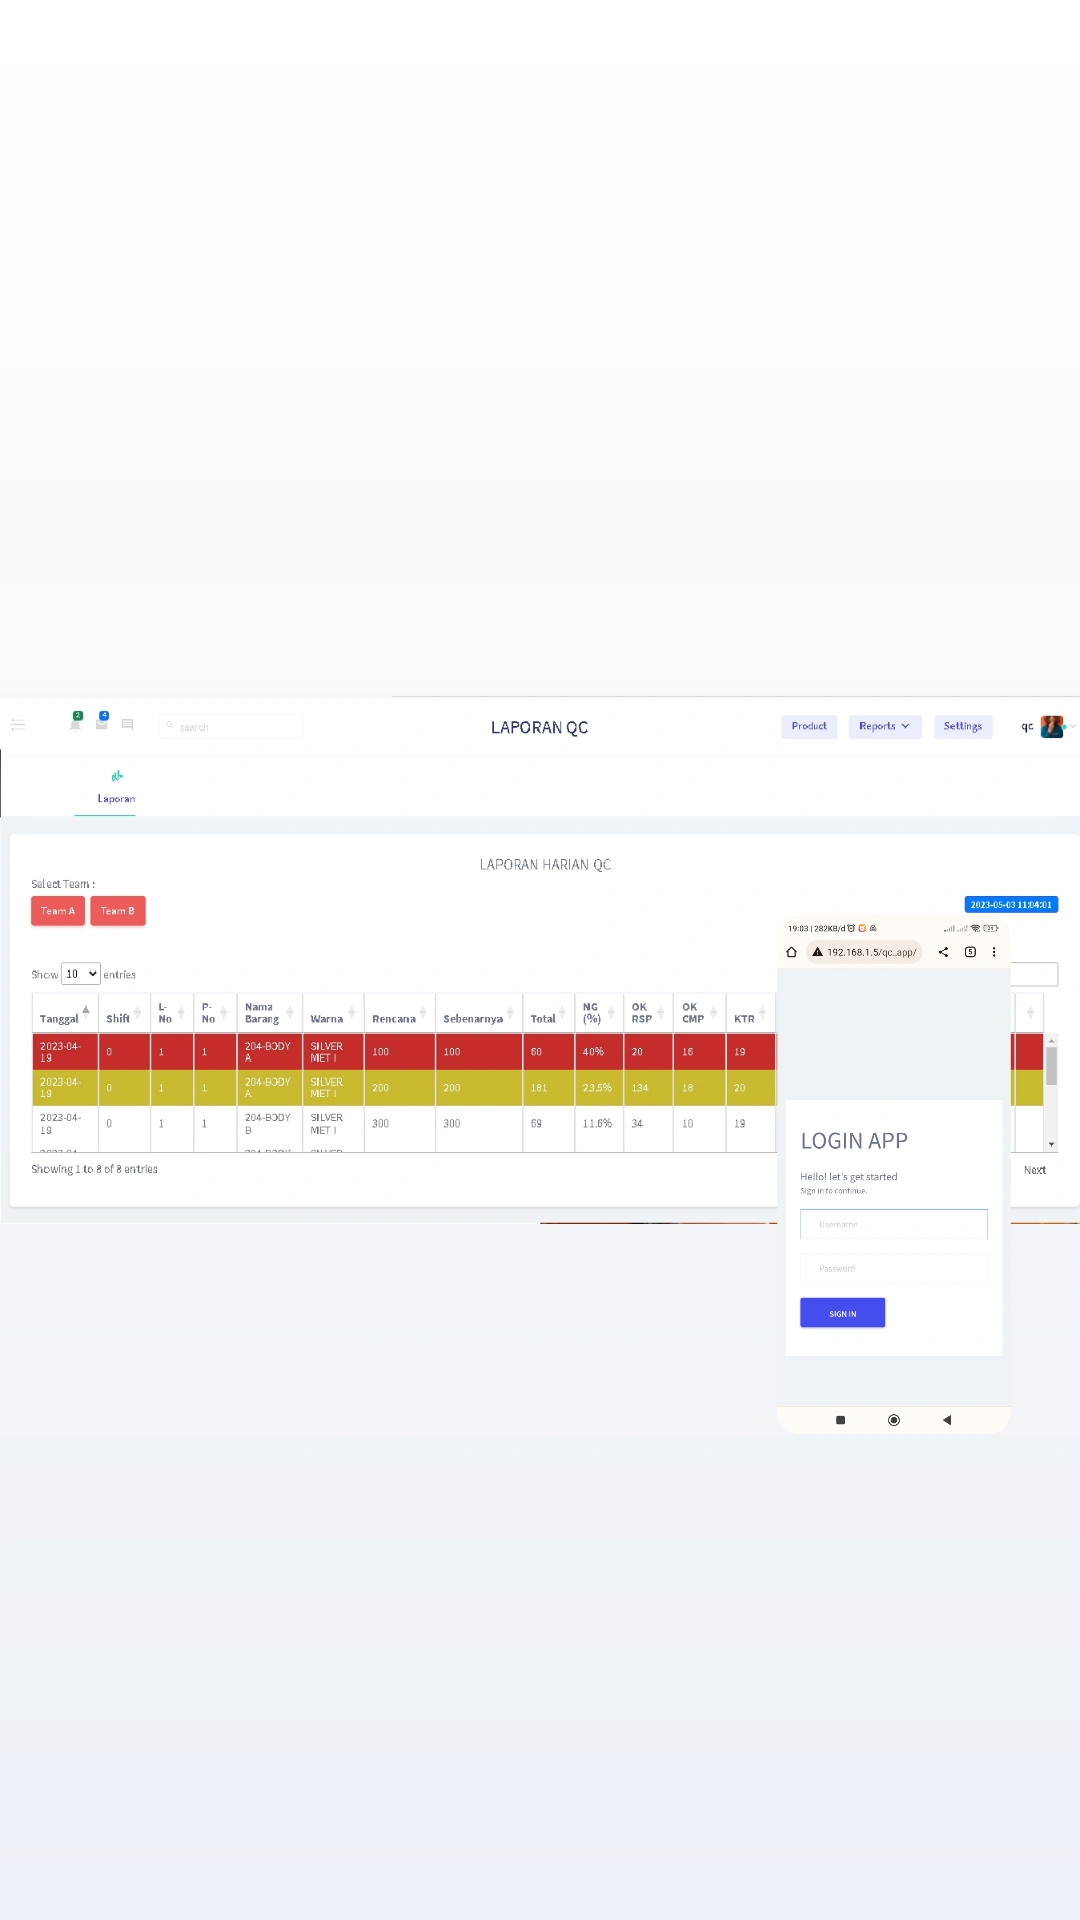The image size is (1080, 1920).
Task: Open the mail inbox icon
Action: pos(101,724)
